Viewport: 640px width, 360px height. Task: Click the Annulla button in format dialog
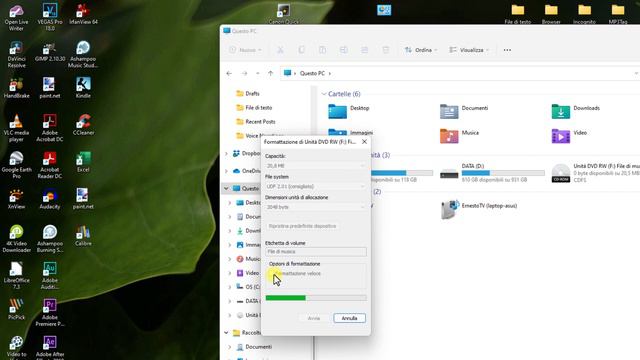(349, 318)
